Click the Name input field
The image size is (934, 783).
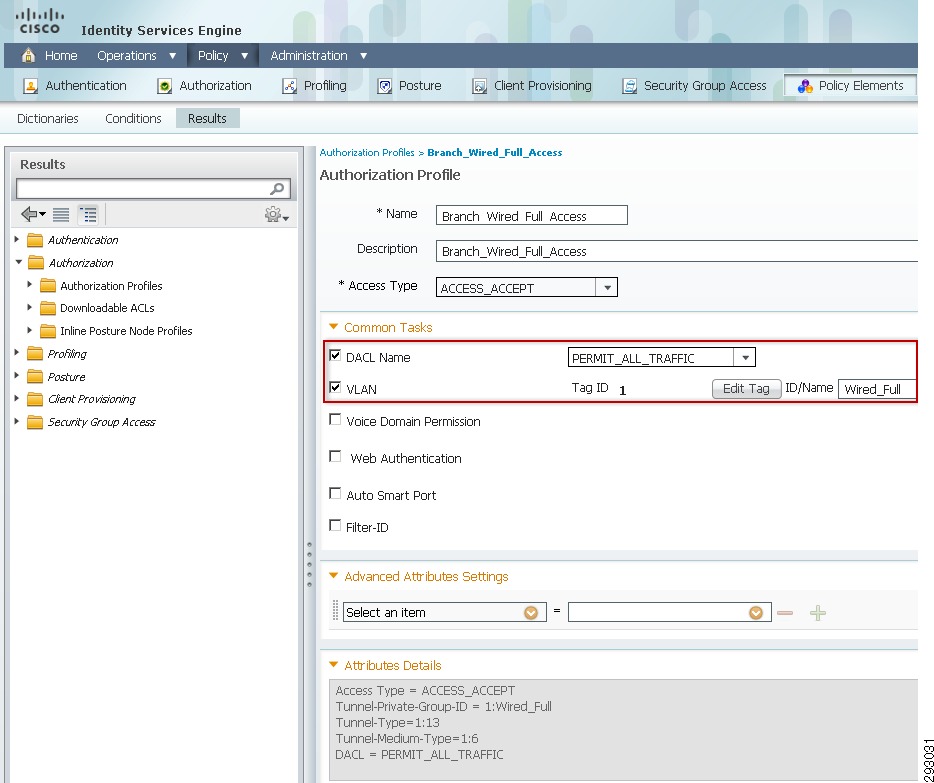[x=531, y=216]
